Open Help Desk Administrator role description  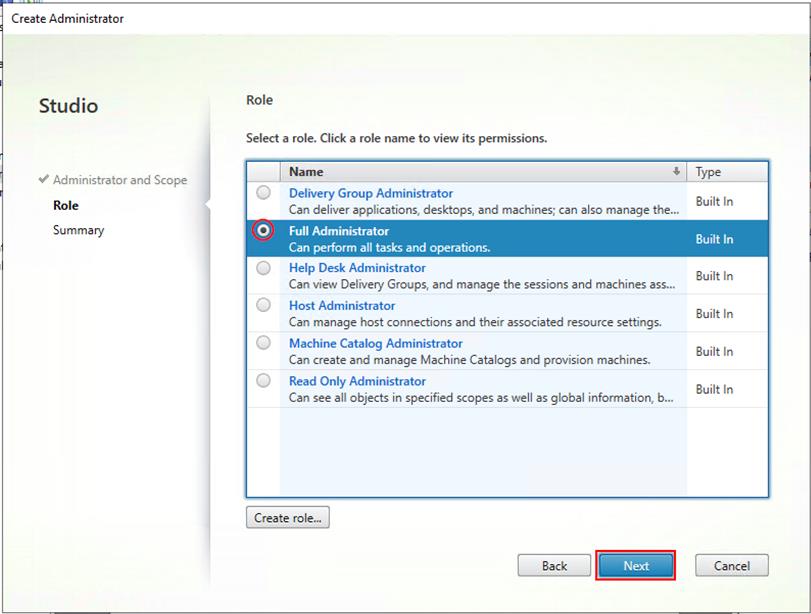tap(357, 268)
